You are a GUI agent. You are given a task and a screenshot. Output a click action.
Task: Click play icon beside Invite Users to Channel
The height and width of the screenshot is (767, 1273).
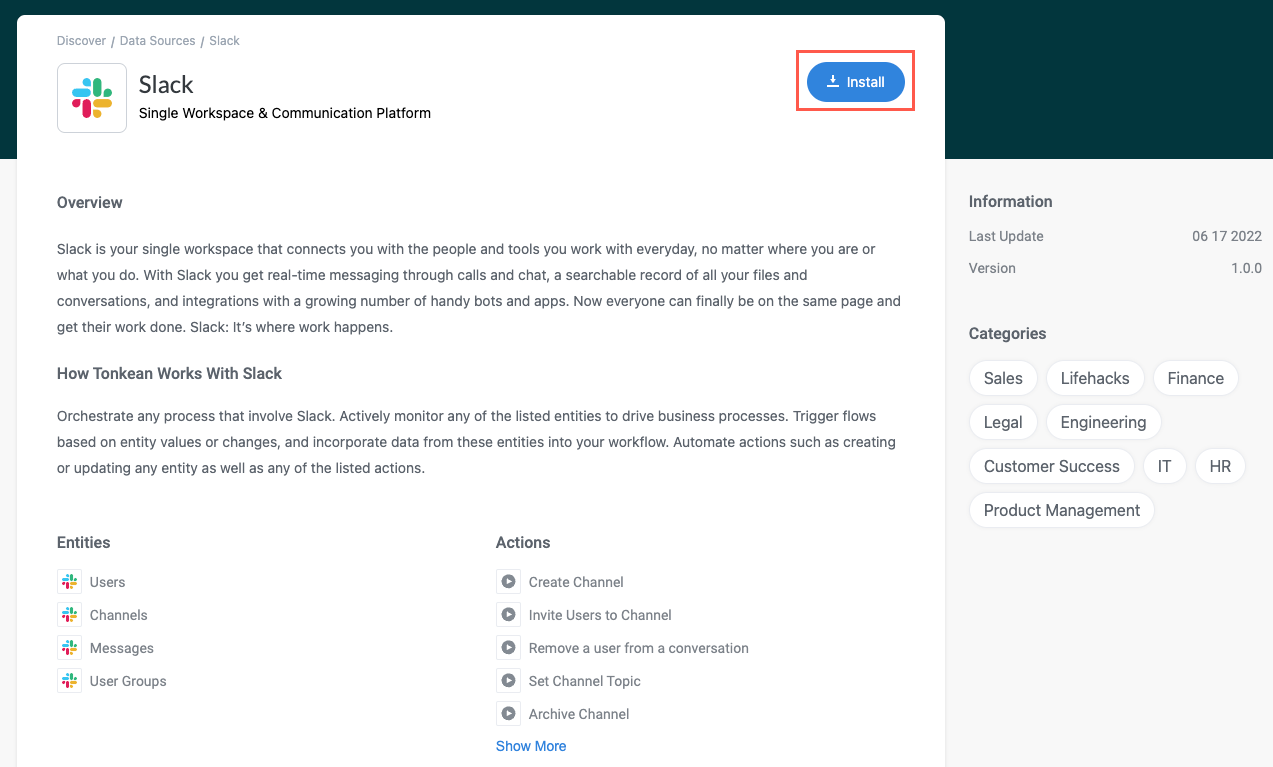pos(508,615)
